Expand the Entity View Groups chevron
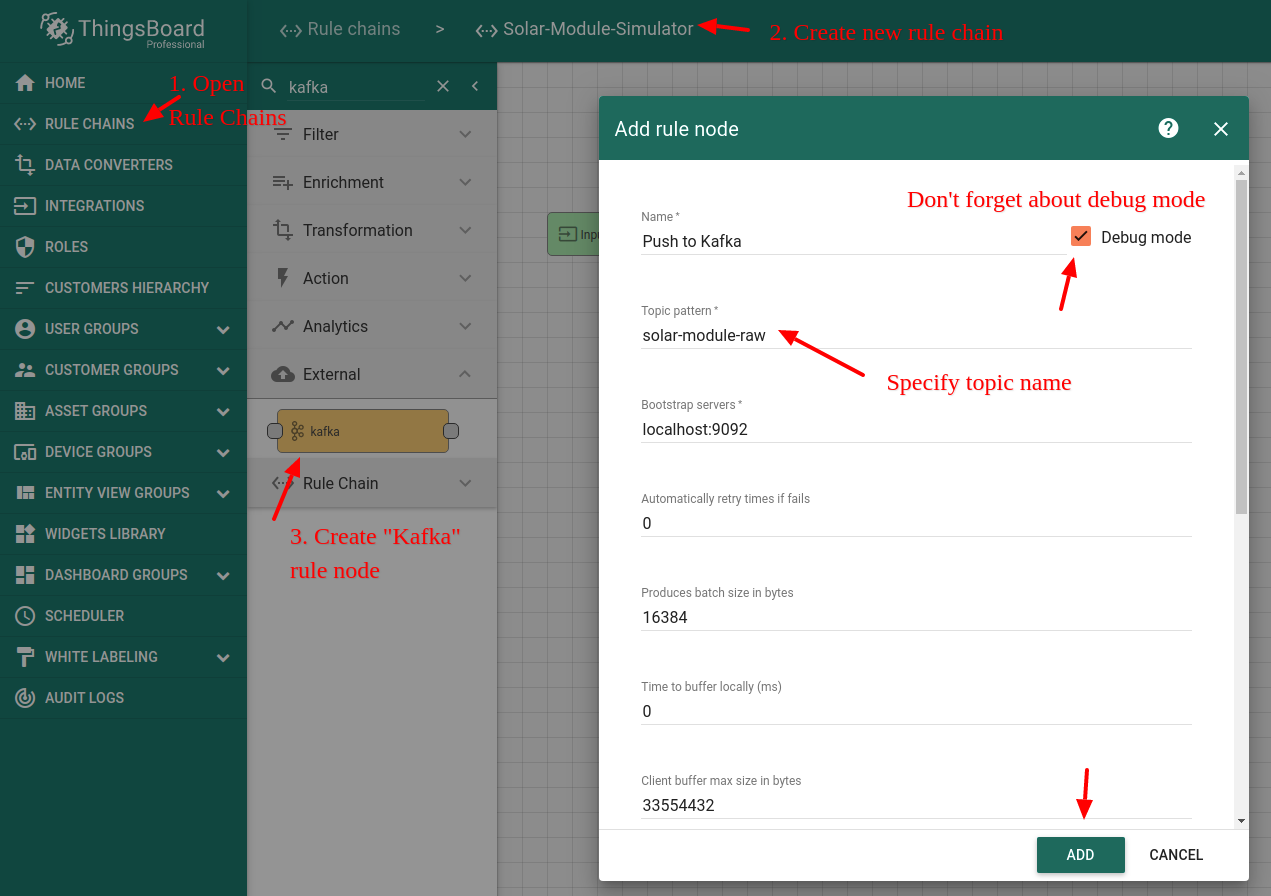This screenshot has height=896, width=1271. tap(223, 494)
